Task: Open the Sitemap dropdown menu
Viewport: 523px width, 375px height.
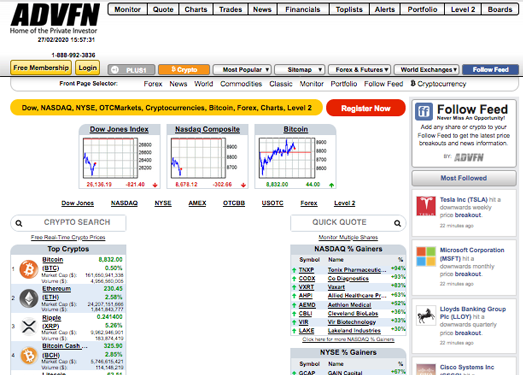Action: pyautogui.click(x=300, y=70)
